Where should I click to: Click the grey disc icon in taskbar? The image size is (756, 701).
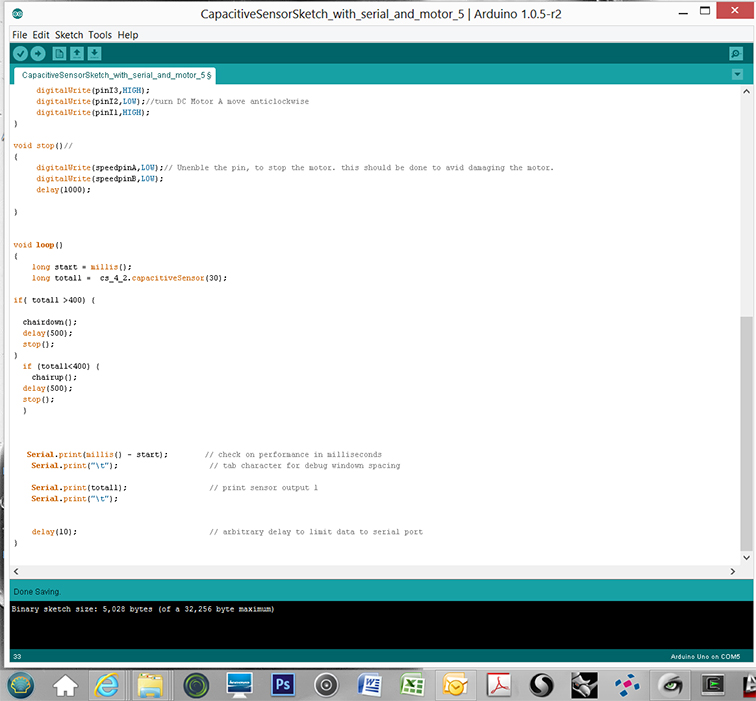pyautogui.click(x=326, y=685)
